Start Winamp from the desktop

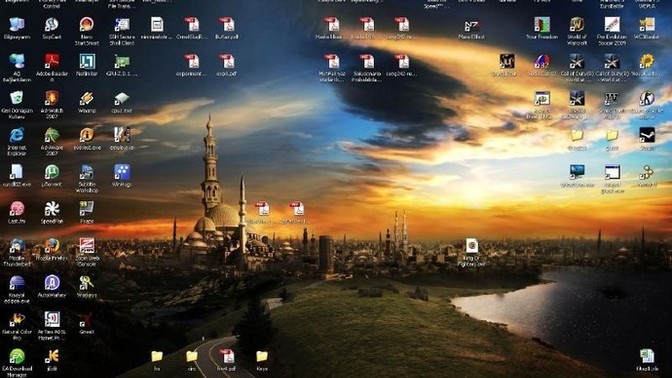click(87, 98)
